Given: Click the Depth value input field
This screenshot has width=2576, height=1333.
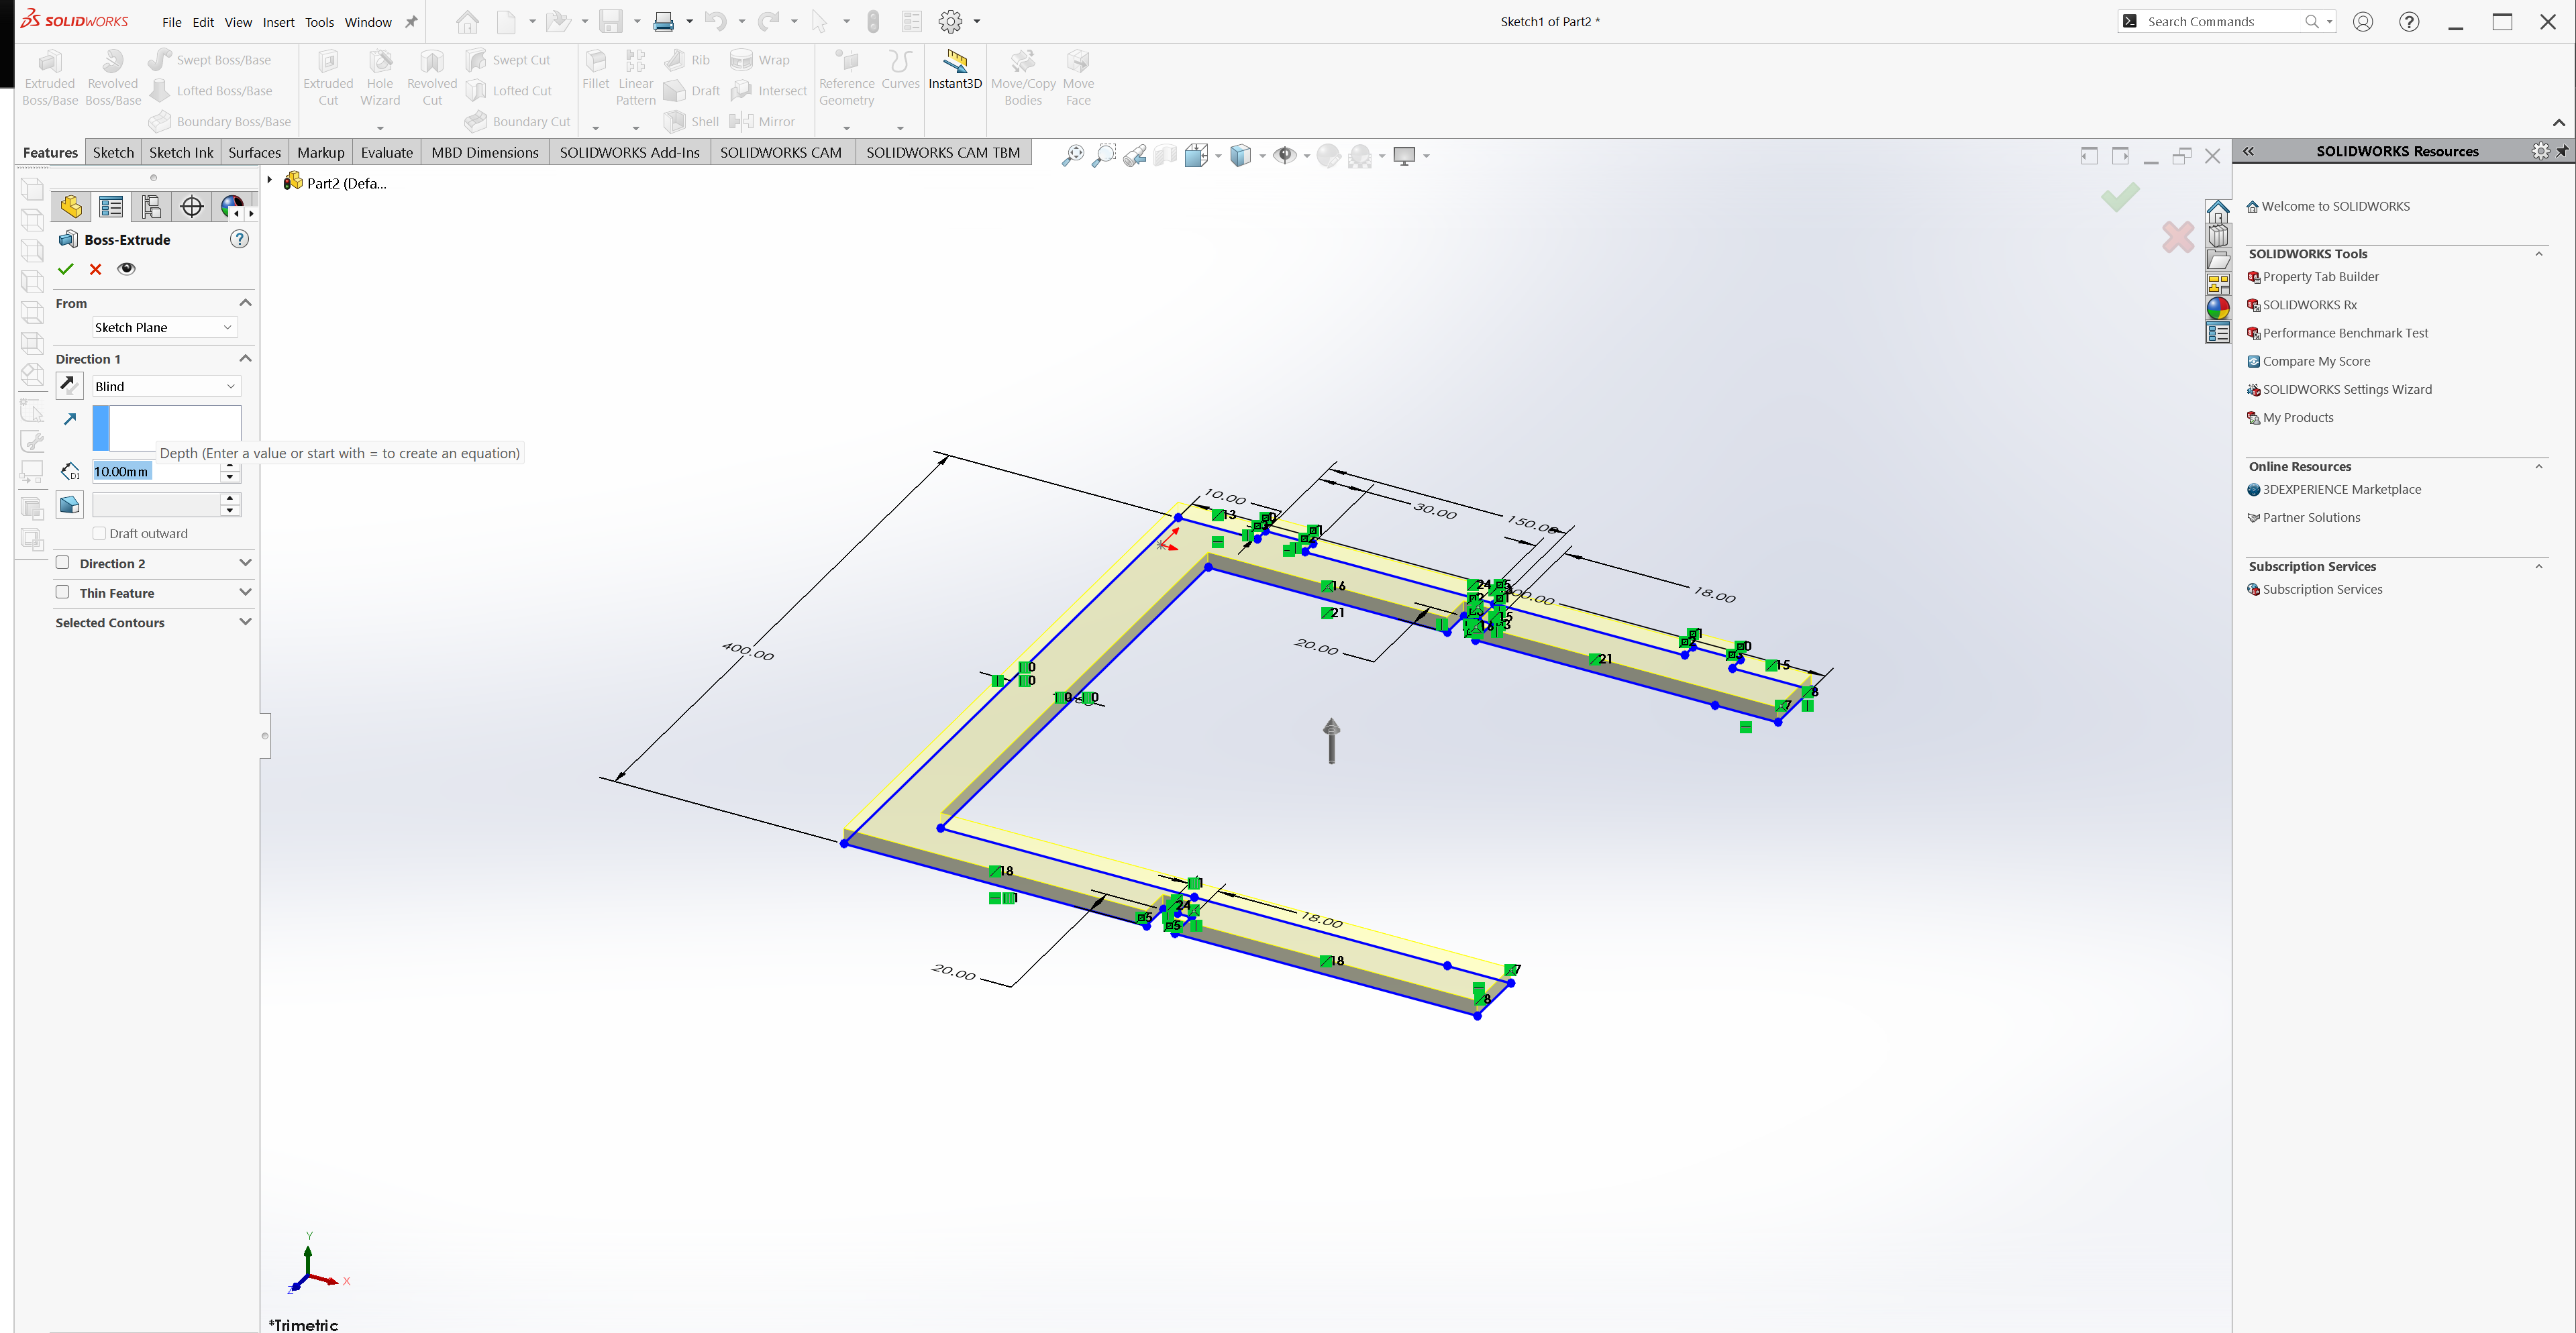Looking at the screenshot, I should [x=155, y=471].
